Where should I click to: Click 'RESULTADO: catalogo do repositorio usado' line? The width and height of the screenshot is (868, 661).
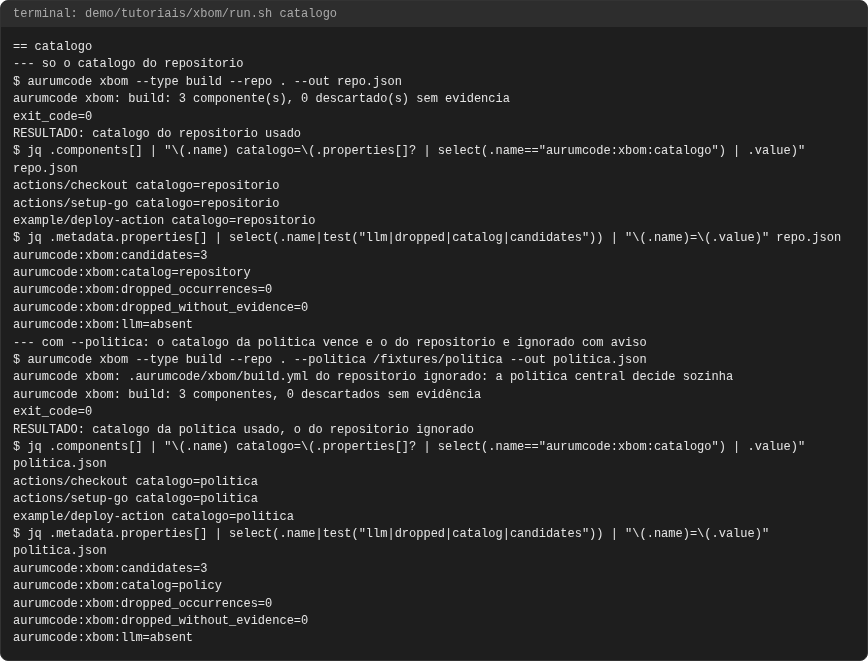pos(157,133)
